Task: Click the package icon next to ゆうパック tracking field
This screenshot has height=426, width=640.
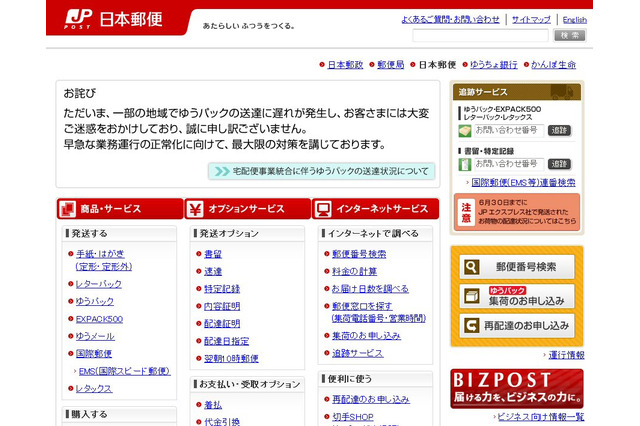Action: 464,131
